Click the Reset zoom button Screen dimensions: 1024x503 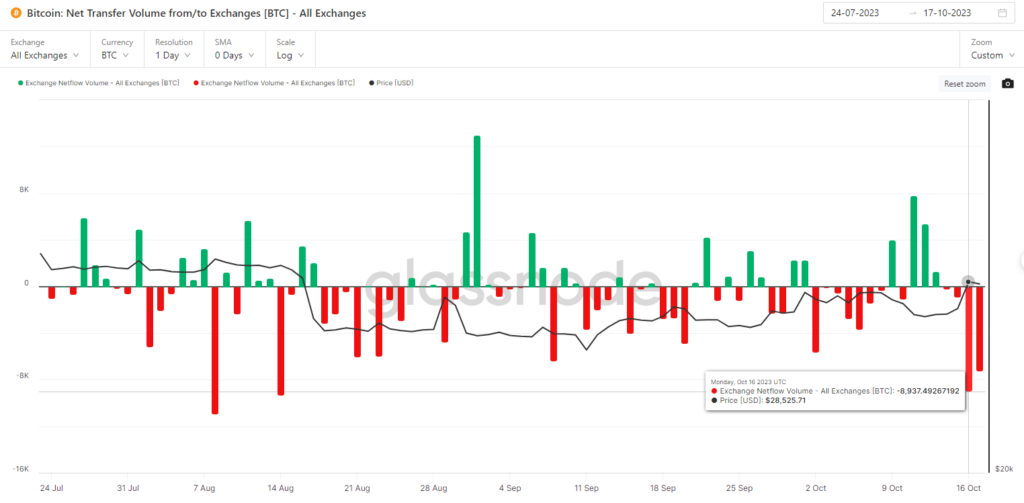point(965,84)
